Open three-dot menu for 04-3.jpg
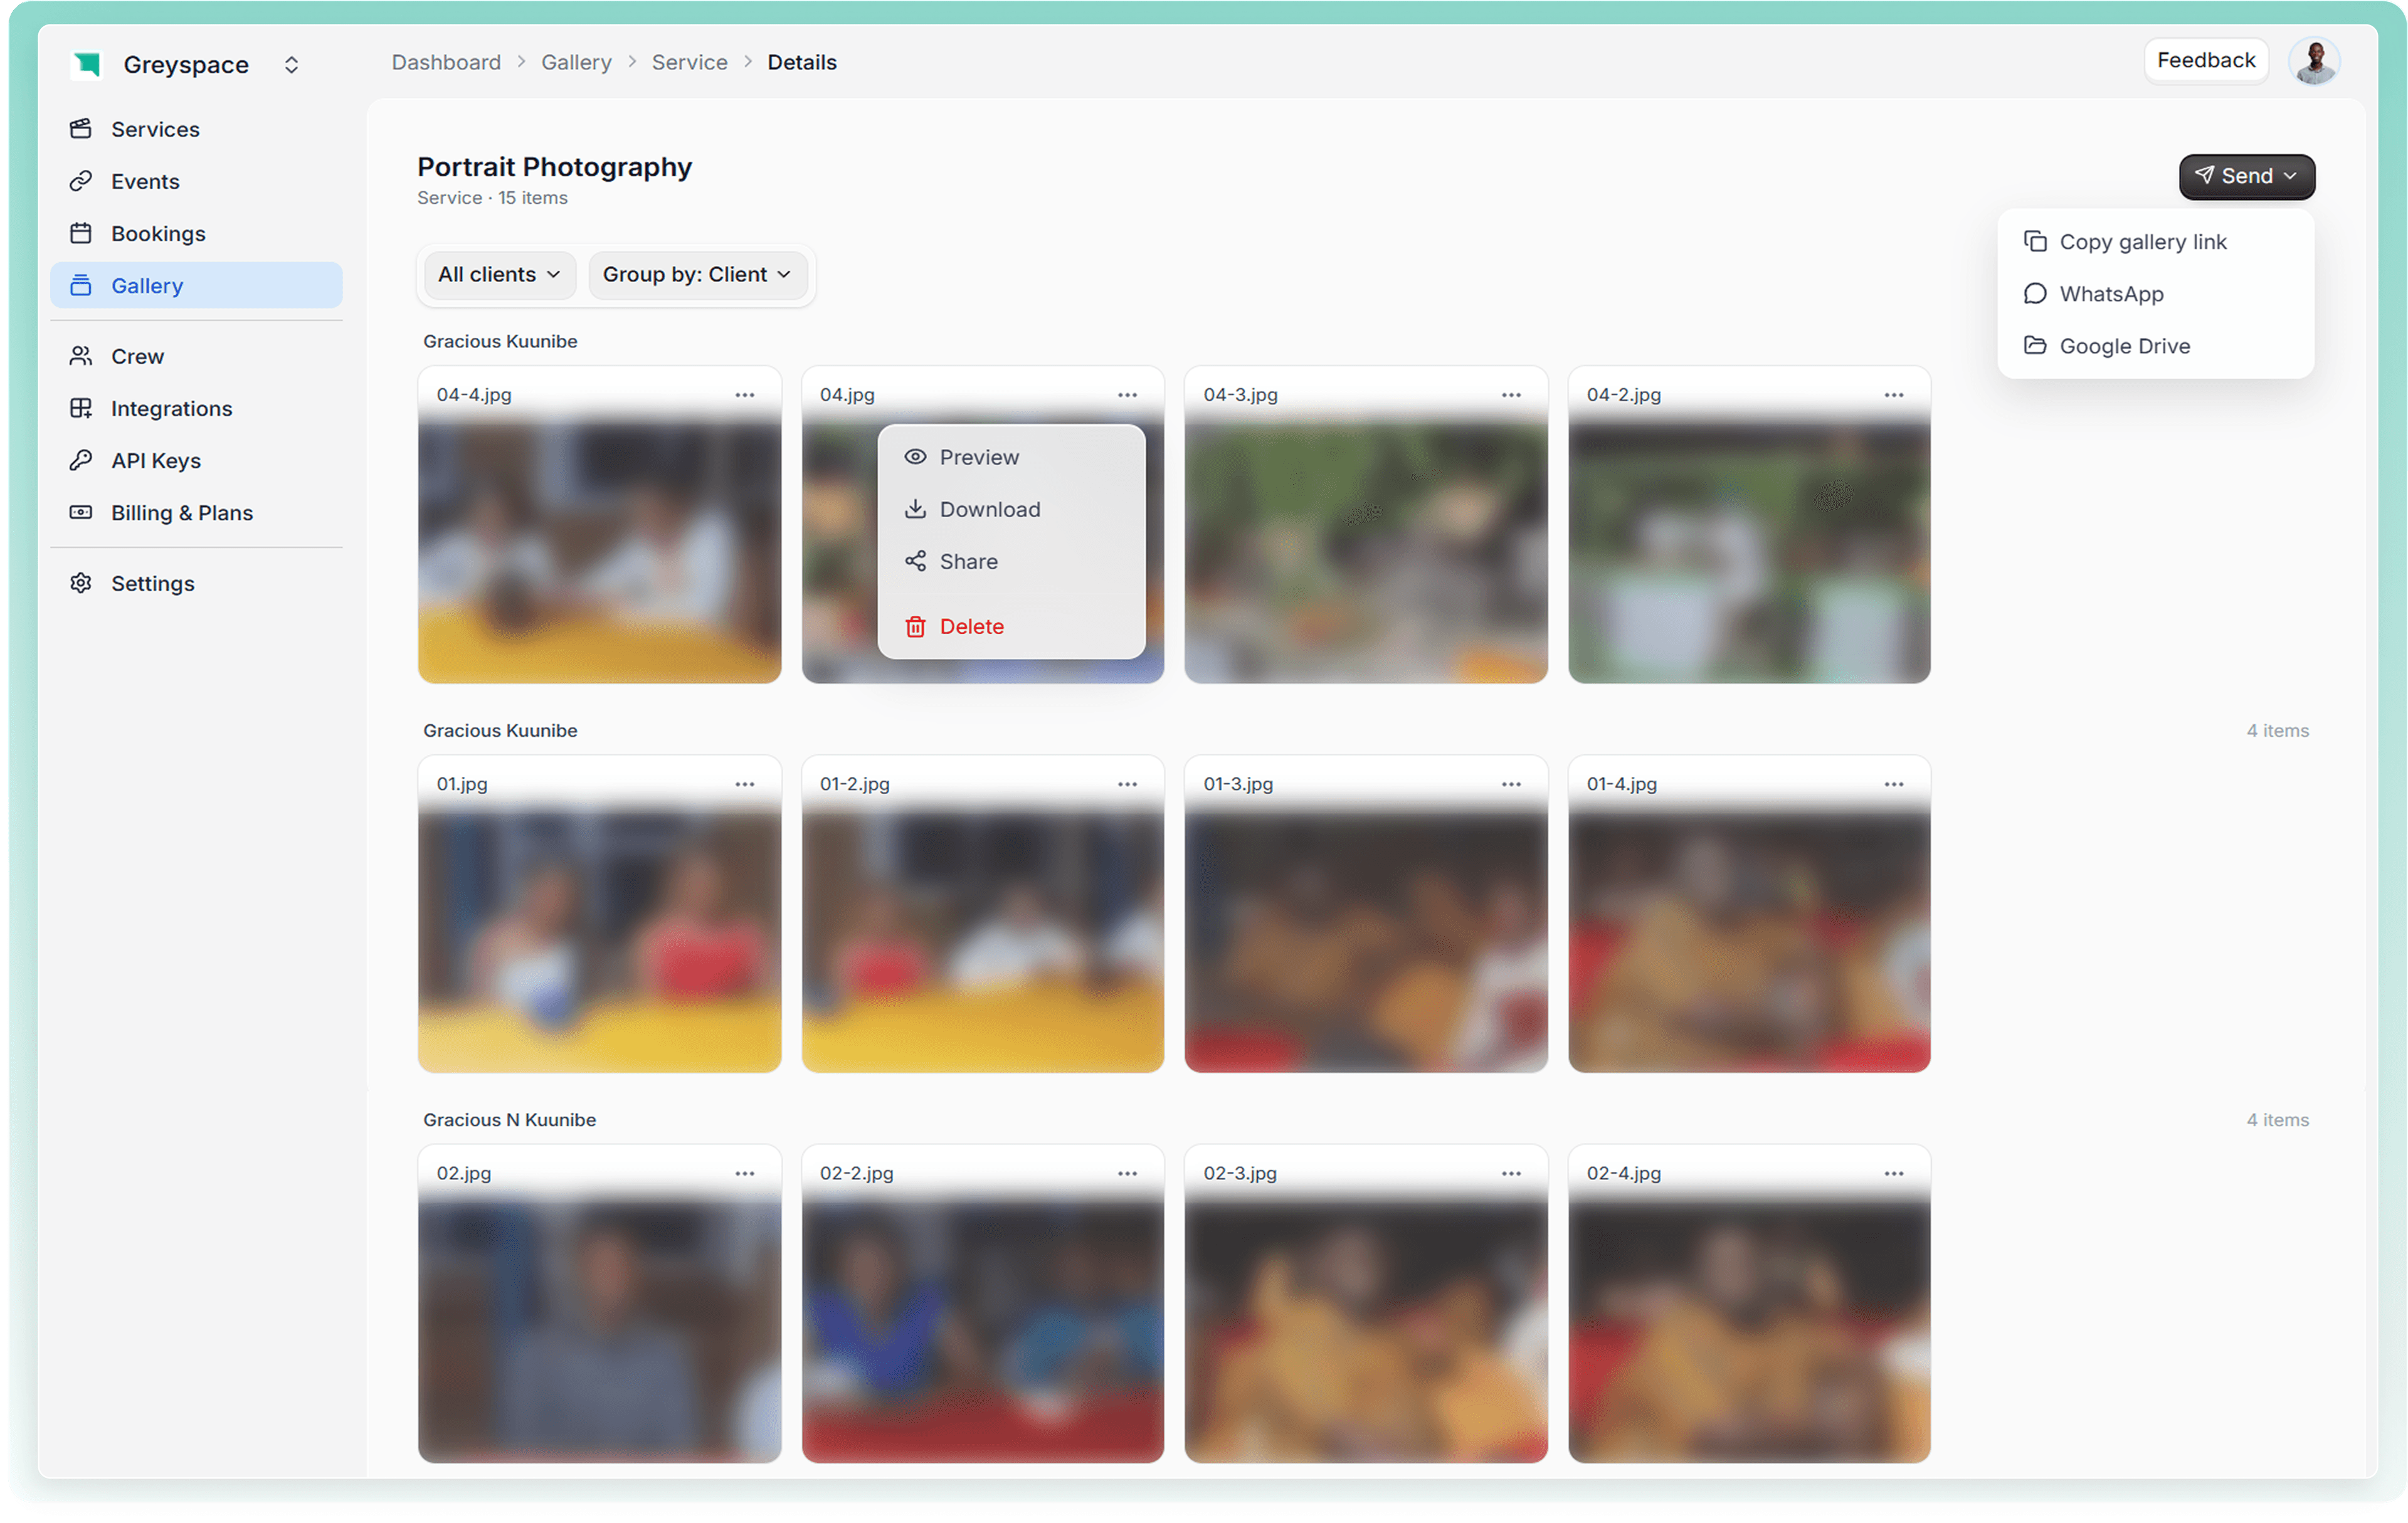The height and width of the screenshot is (1523, 2408). [x=1510, y=395]
